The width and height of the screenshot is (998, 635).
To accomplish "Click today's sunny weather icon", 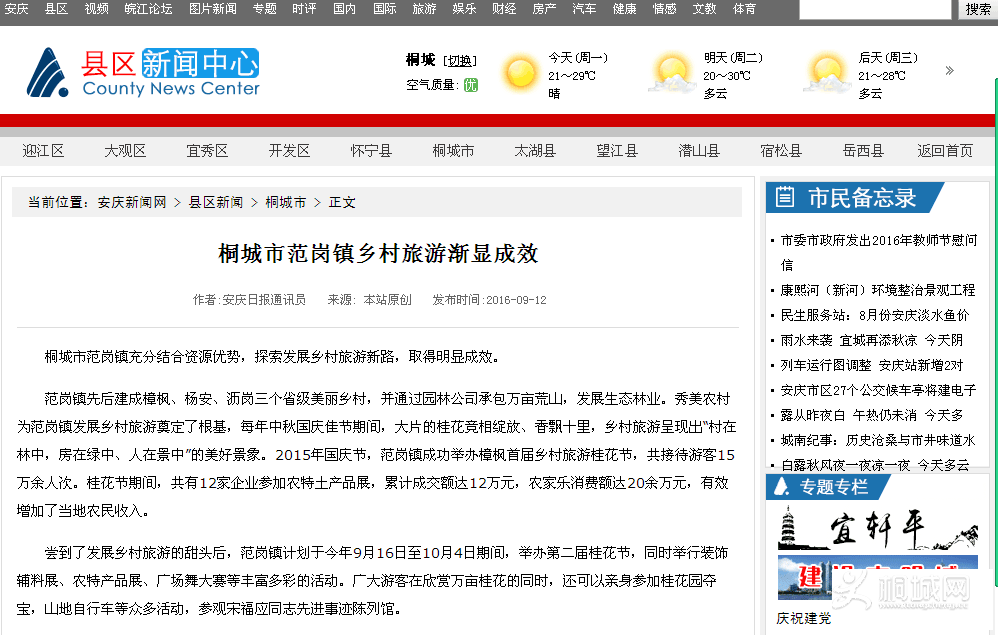I will pyautogui.click(x=521, y=74).
